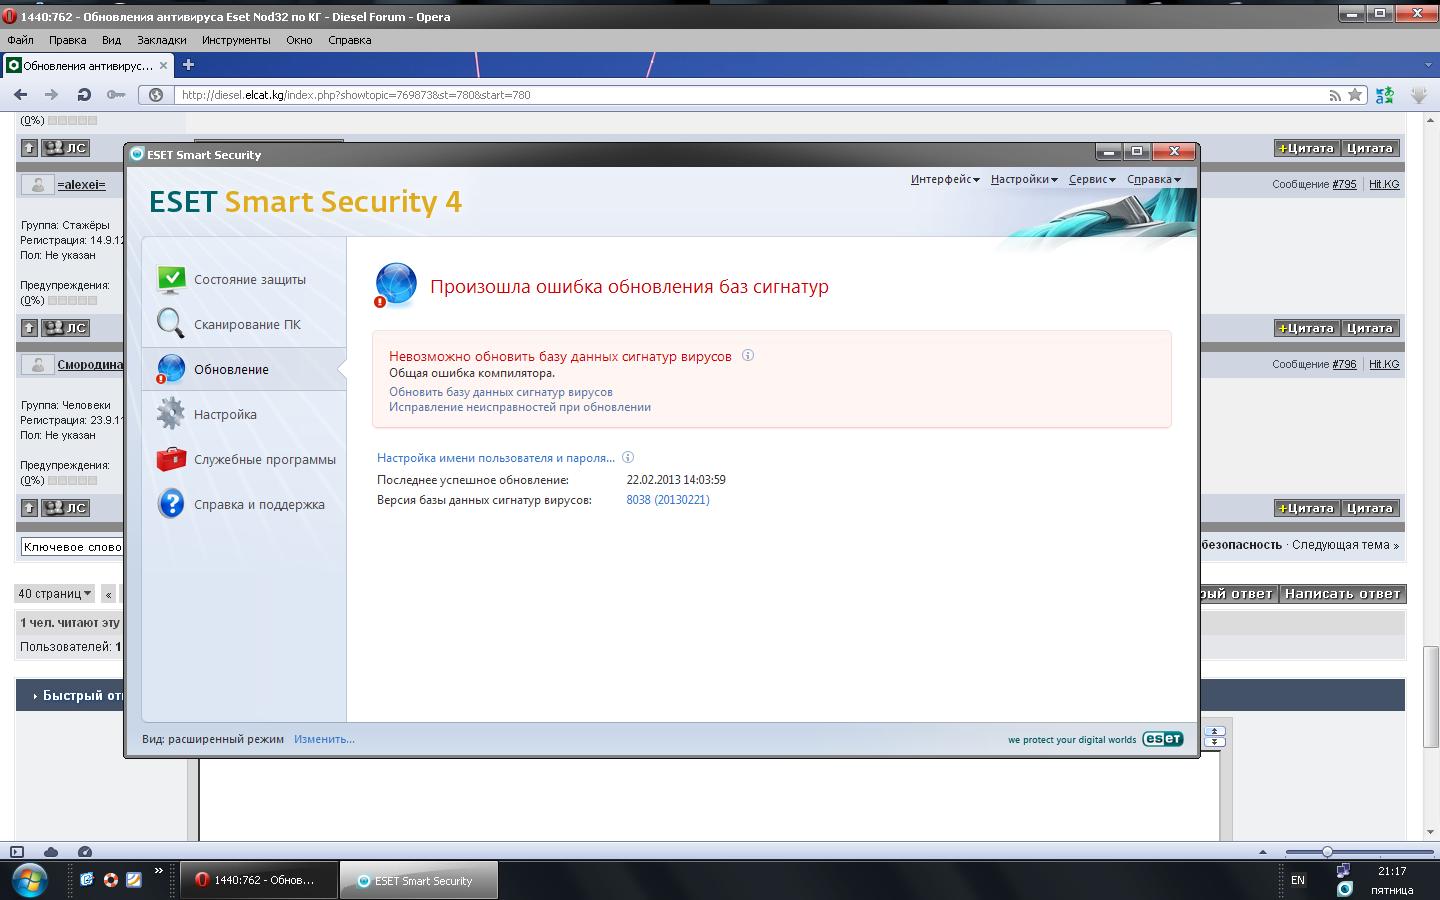
Task: Open the Инструменты menu in Opera
Action: tap(236, 40)
